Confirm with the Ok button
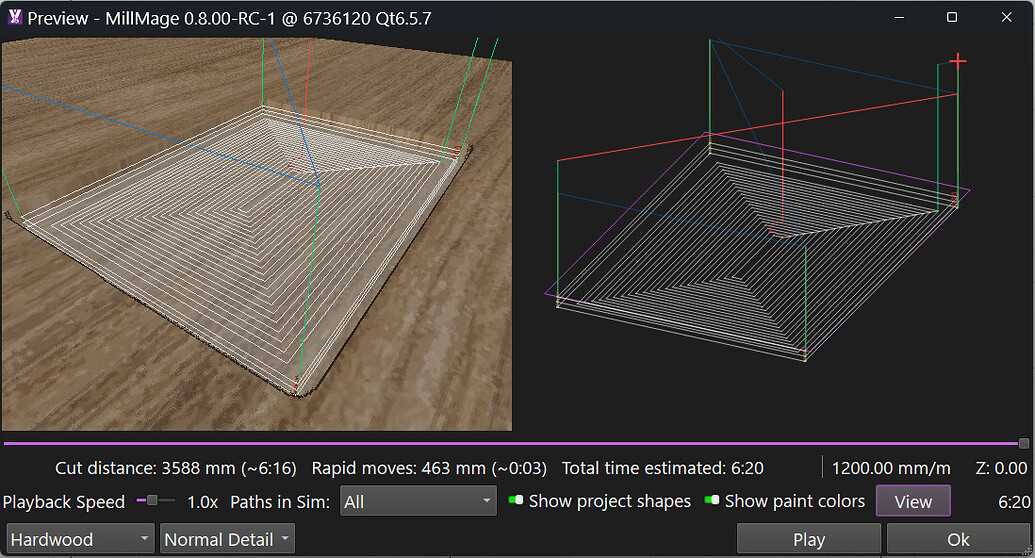1035x558 pixels. point(958,540)
